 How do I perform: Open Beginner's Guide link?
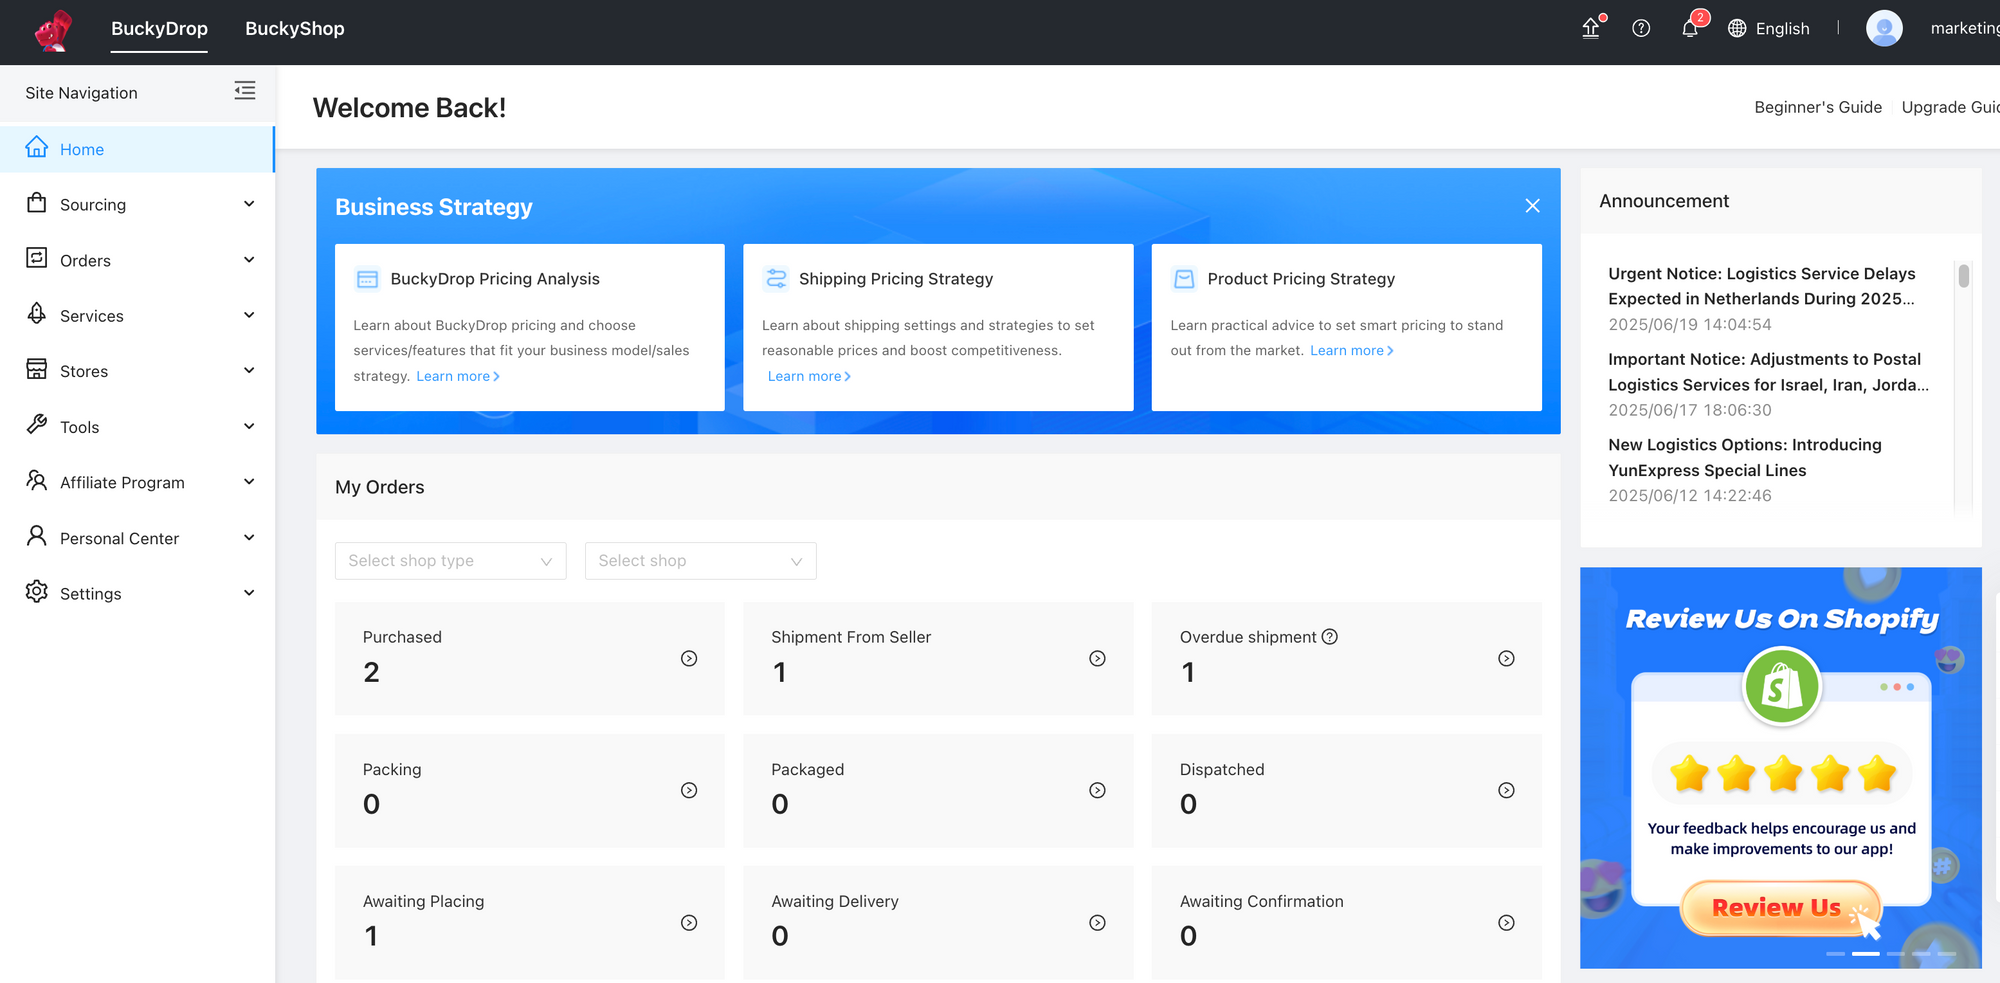click(1818, 107)
